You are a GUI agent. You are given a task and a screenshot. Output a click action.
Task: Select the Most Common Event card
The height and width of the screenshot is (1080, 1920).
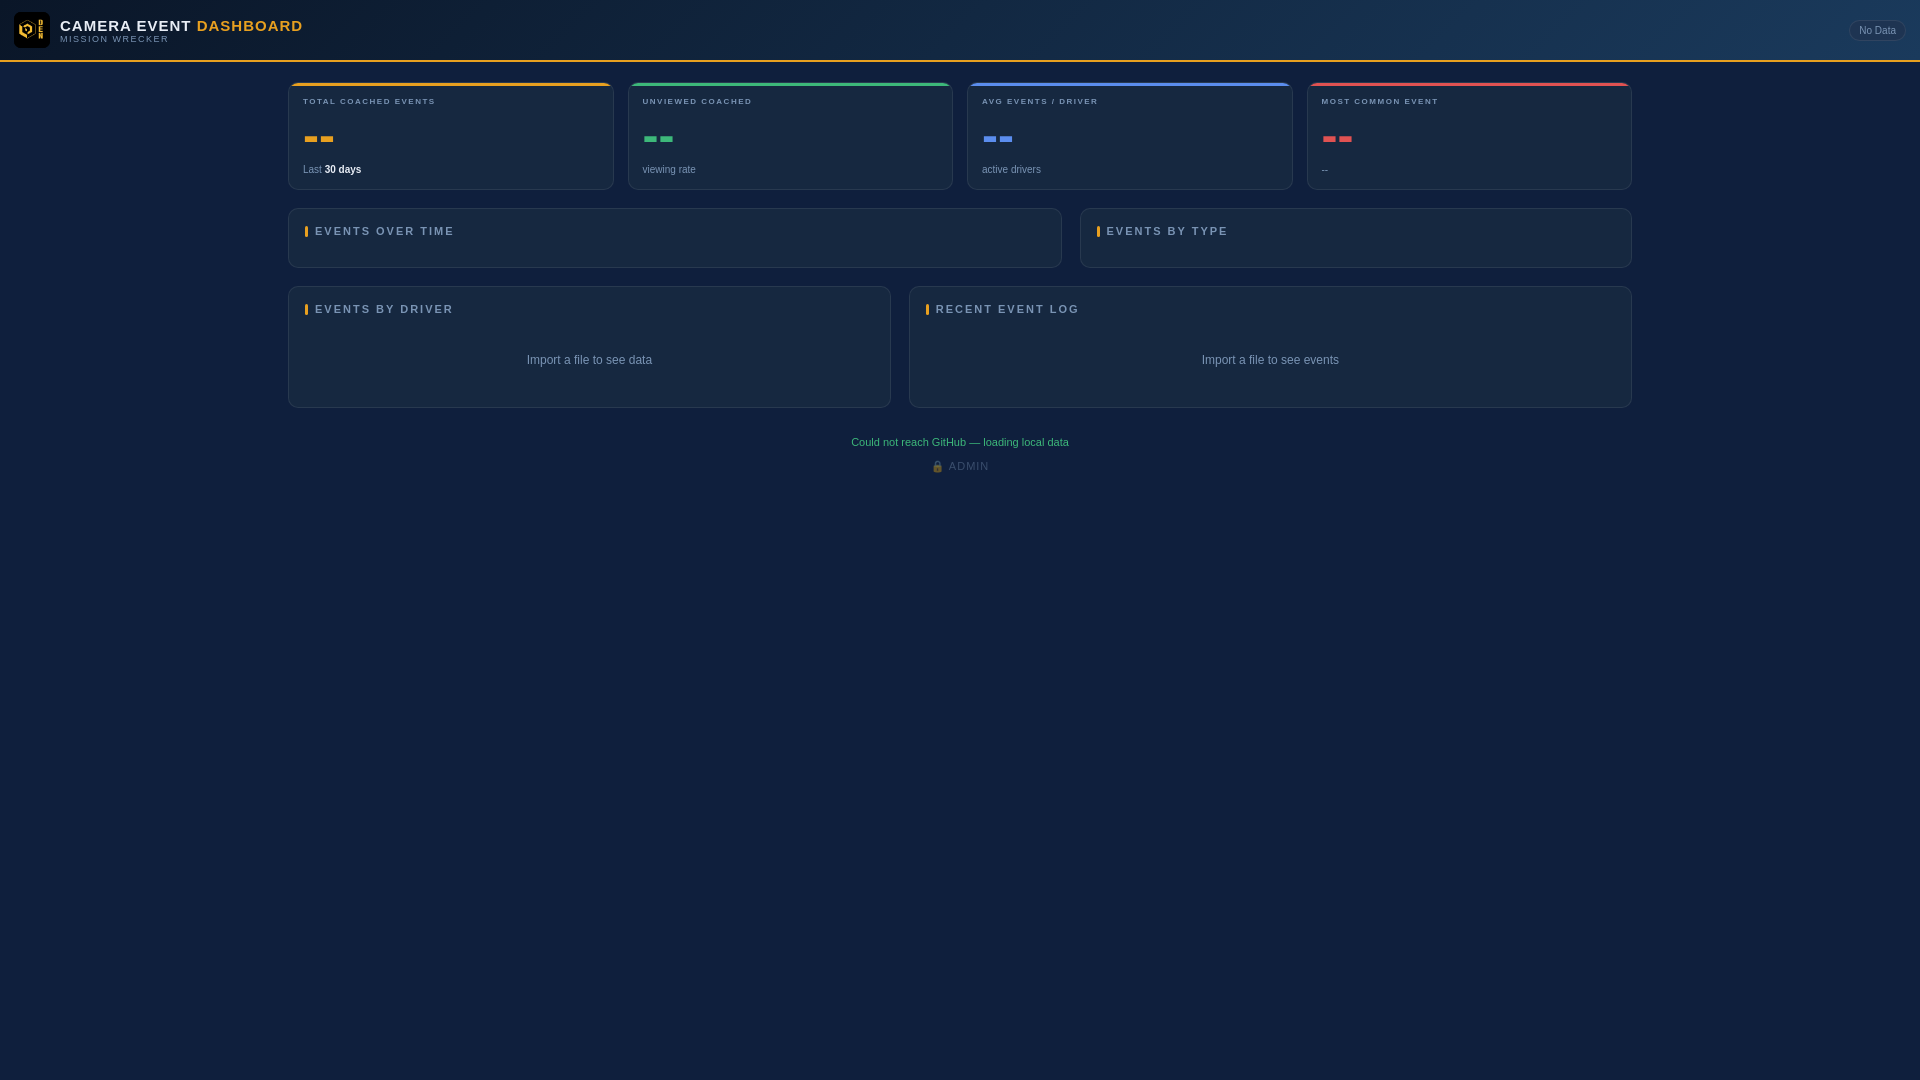tap(1469, 136)
